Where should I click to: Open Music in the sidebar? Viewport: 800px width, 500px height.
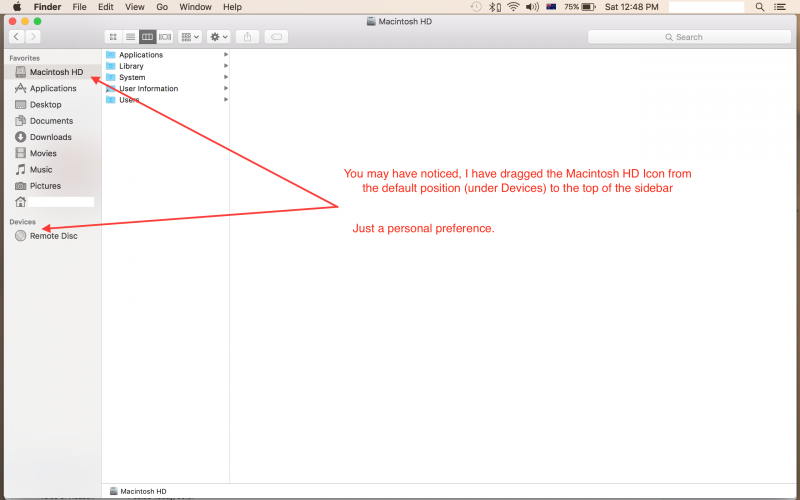tap(41, 170)
